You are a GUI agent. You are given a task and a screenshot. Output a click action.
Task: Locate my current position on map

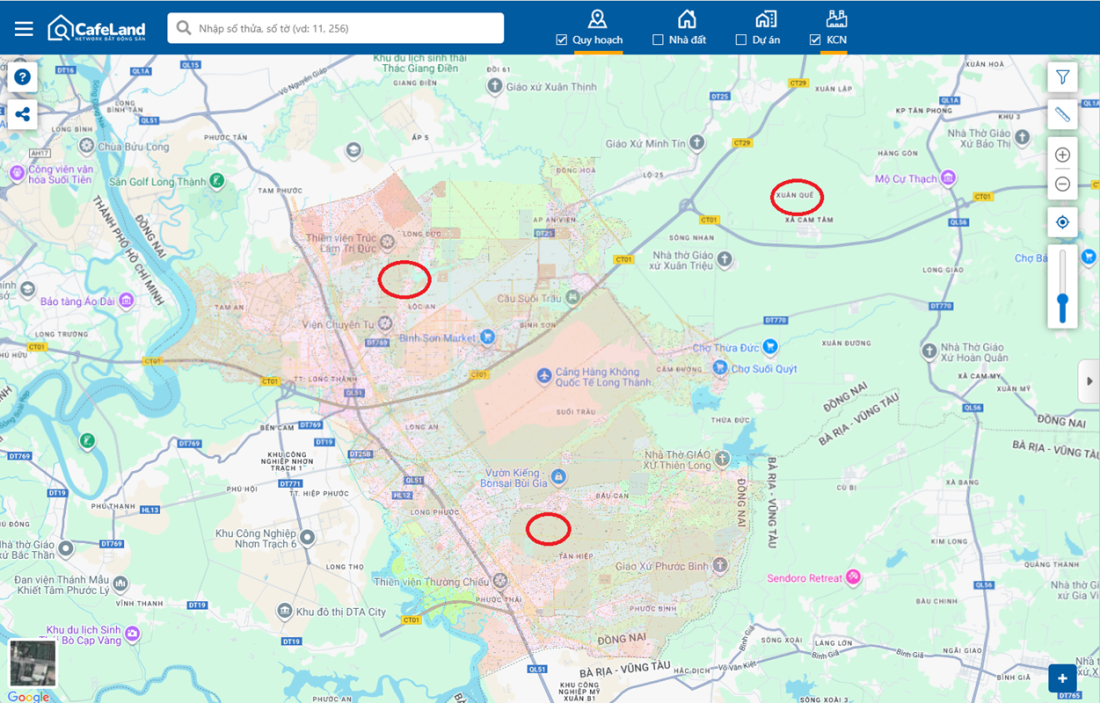1062,222
